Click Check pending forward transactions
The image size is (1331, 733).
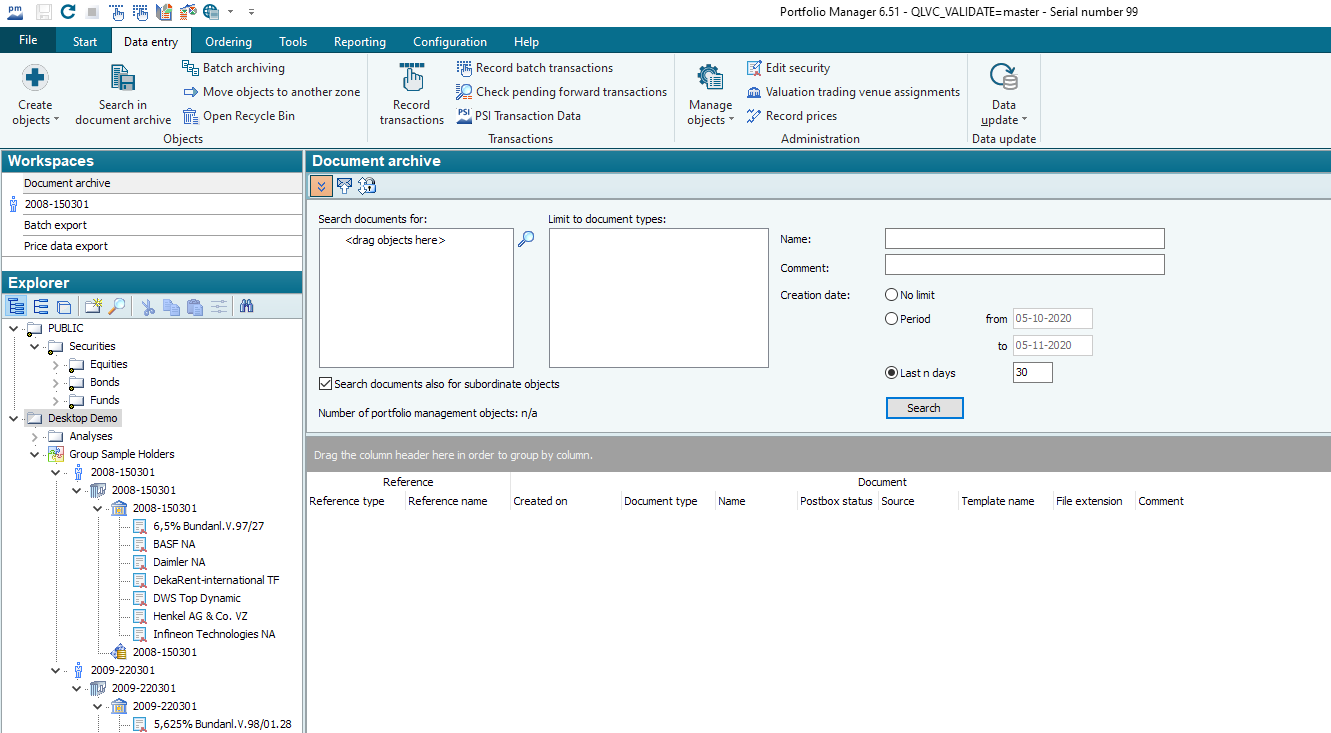(571, 92)
